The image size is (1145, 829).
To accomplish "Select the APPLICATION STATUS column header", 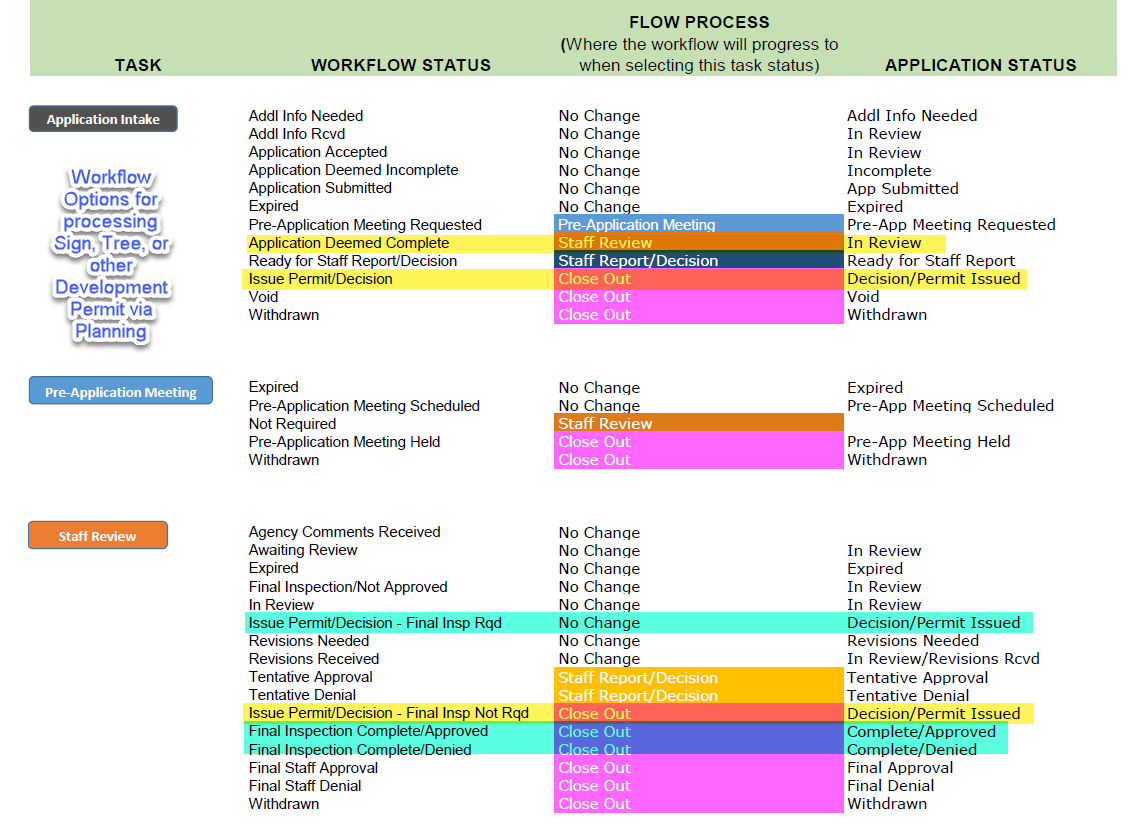I will (981, 65).
